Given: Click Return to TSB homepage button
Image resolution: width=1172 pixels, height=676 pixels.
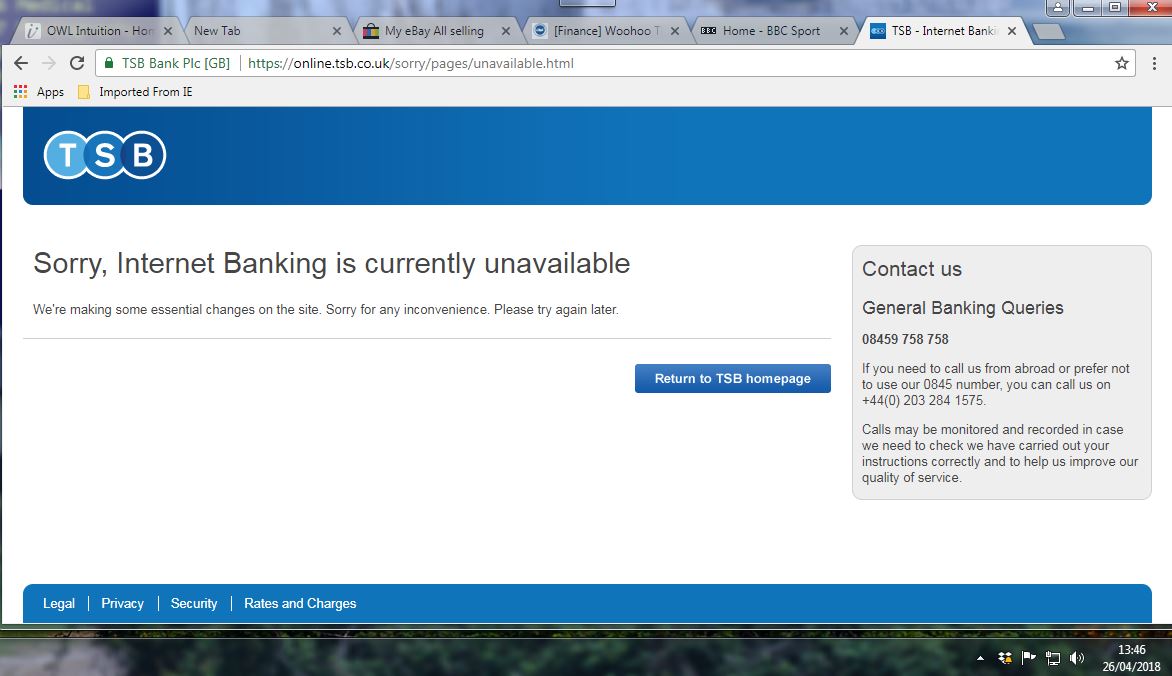Looking at the screenshot, I should pyautogui.click(x=732, y=378).
